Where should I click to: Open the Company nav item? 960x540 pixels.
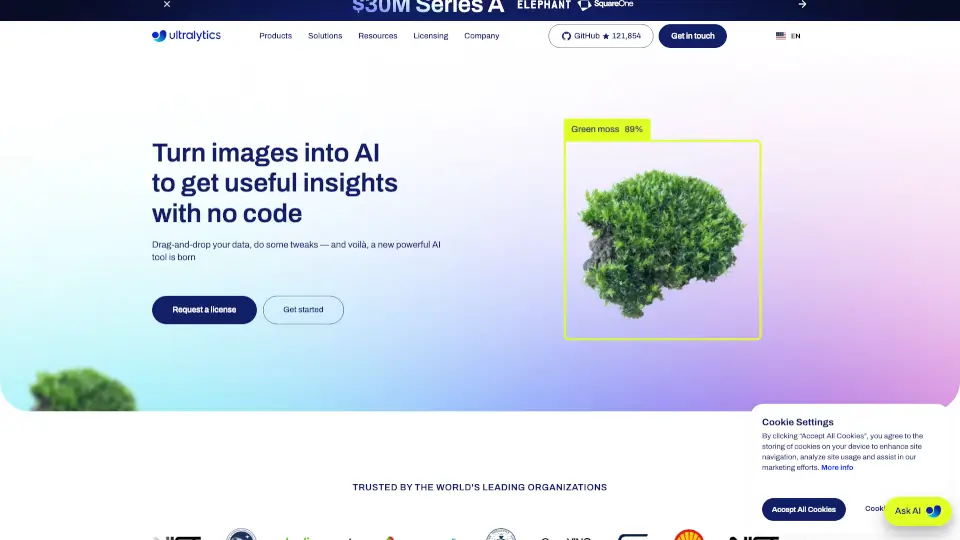click(x=481, y=36)
